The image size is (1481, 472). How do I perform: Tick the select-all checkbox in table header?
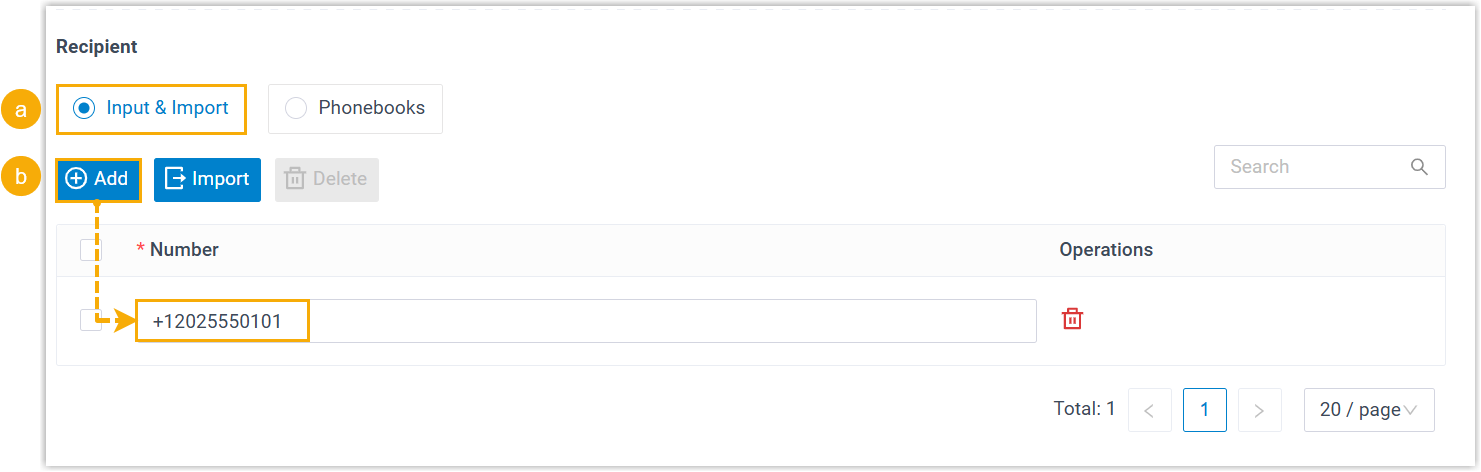point(91,250)
